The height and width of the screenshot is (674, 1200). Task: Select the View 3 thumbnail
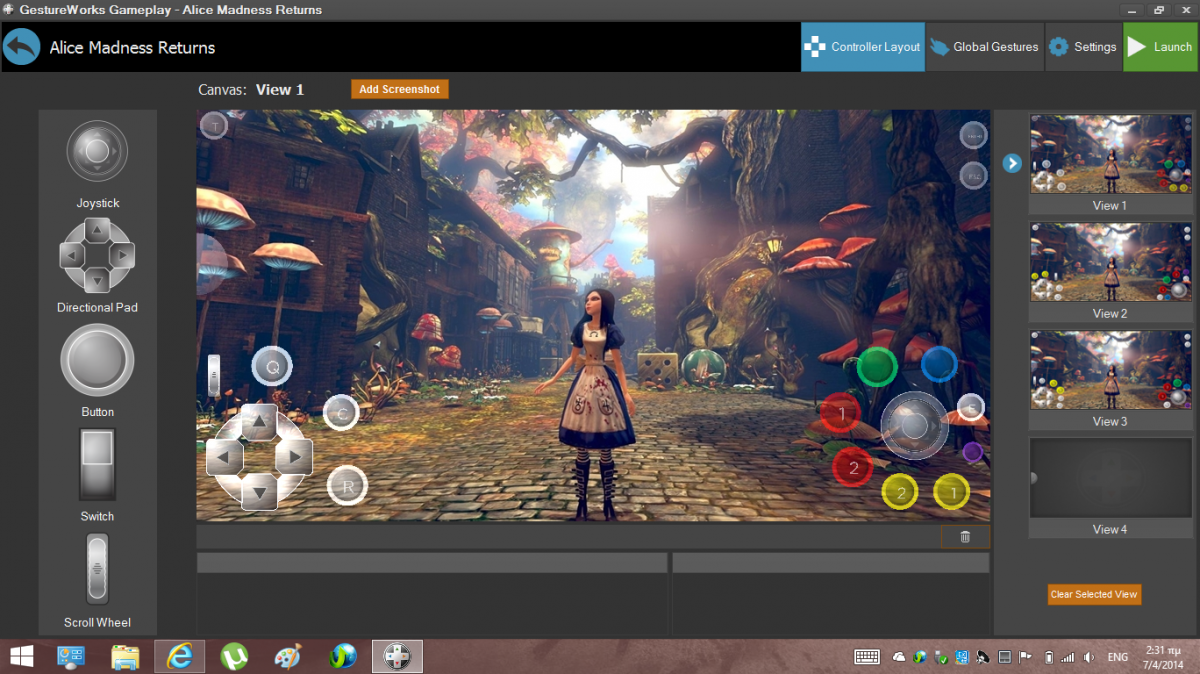1110,370
